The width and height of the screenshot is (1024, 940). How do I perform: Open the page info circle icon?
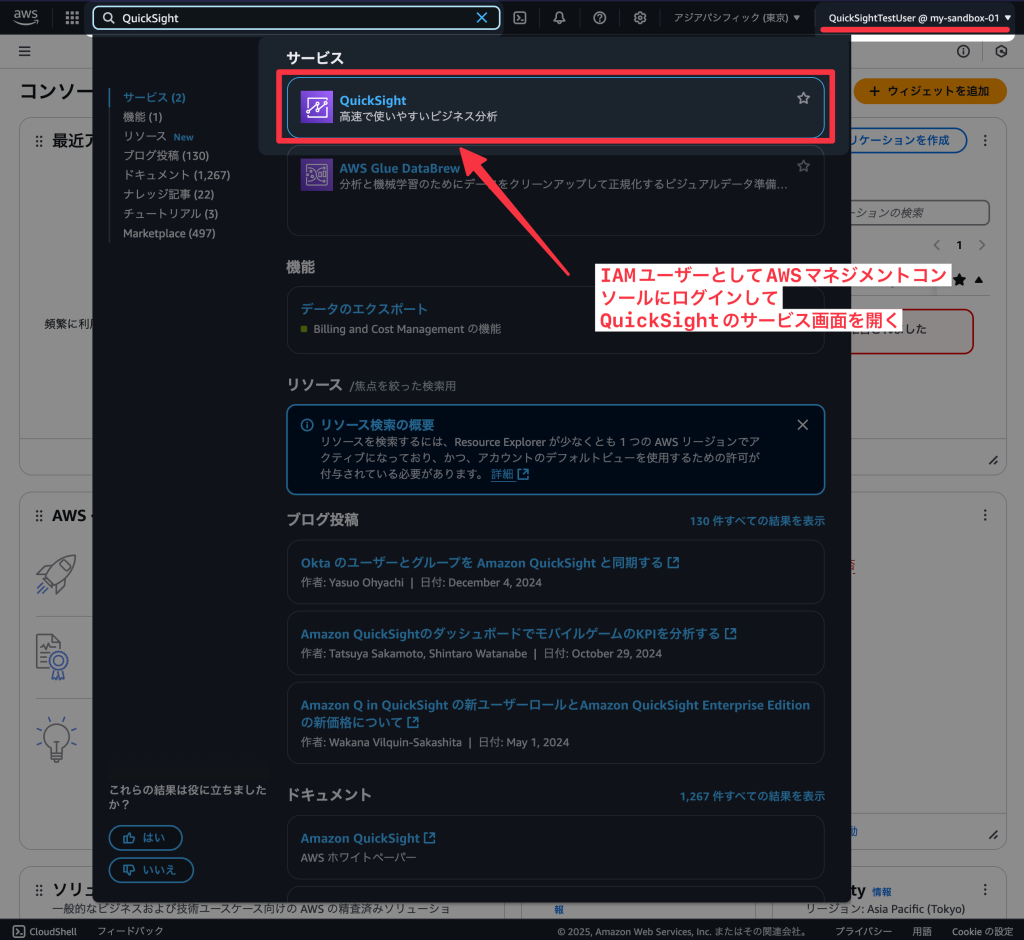963,51
